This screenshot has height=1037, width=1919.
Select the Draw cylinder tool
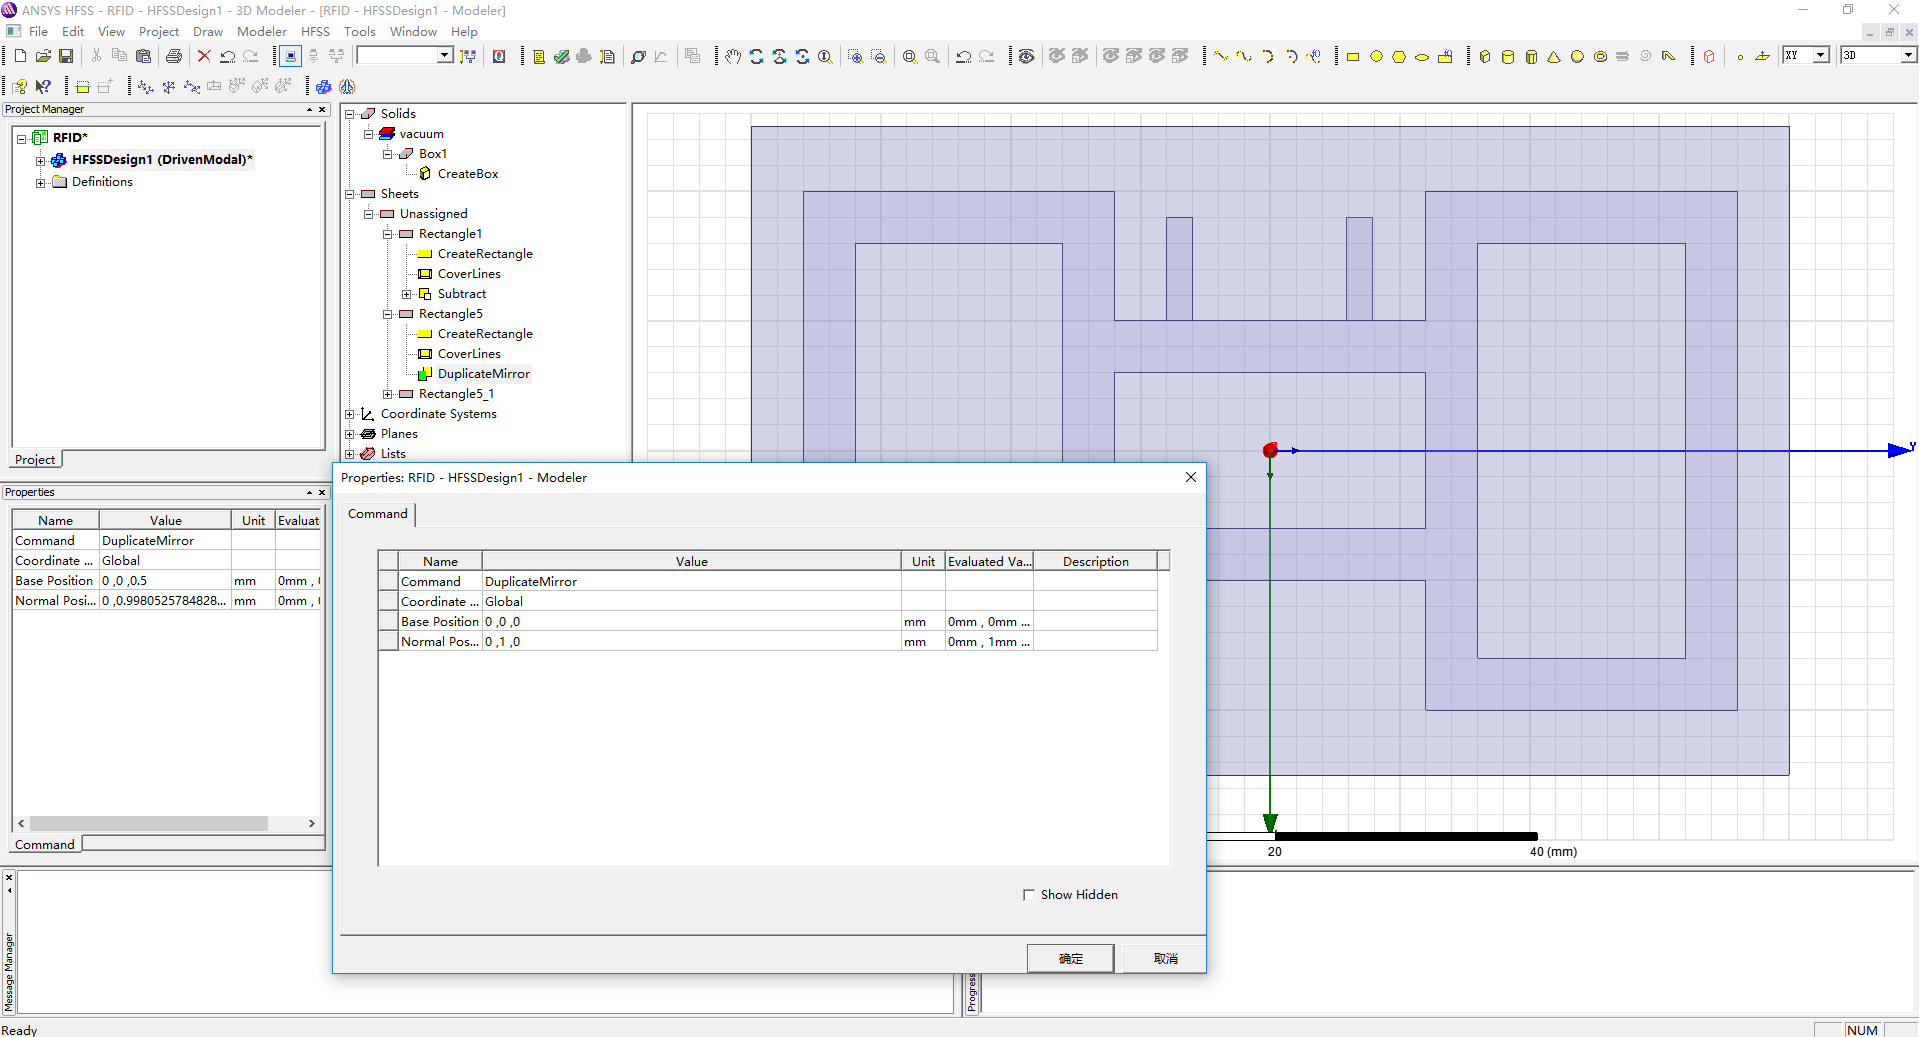point(1508,57)
